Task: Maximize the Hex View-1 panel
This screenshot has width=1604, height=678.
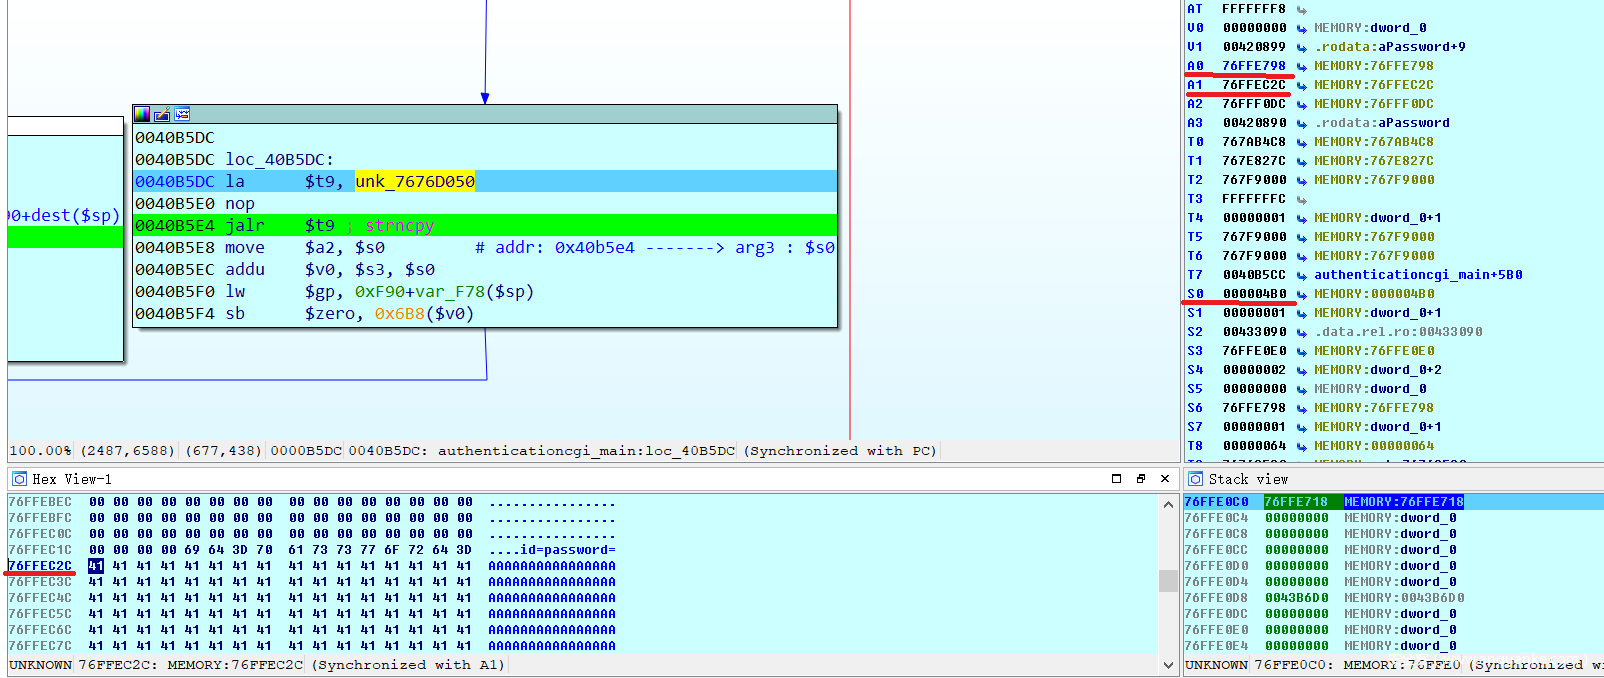Action: [x=1116, y=479]
